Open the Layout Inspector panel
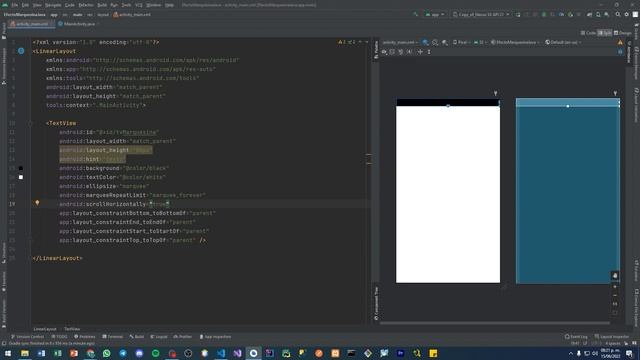640x360 pixels. 612,337
